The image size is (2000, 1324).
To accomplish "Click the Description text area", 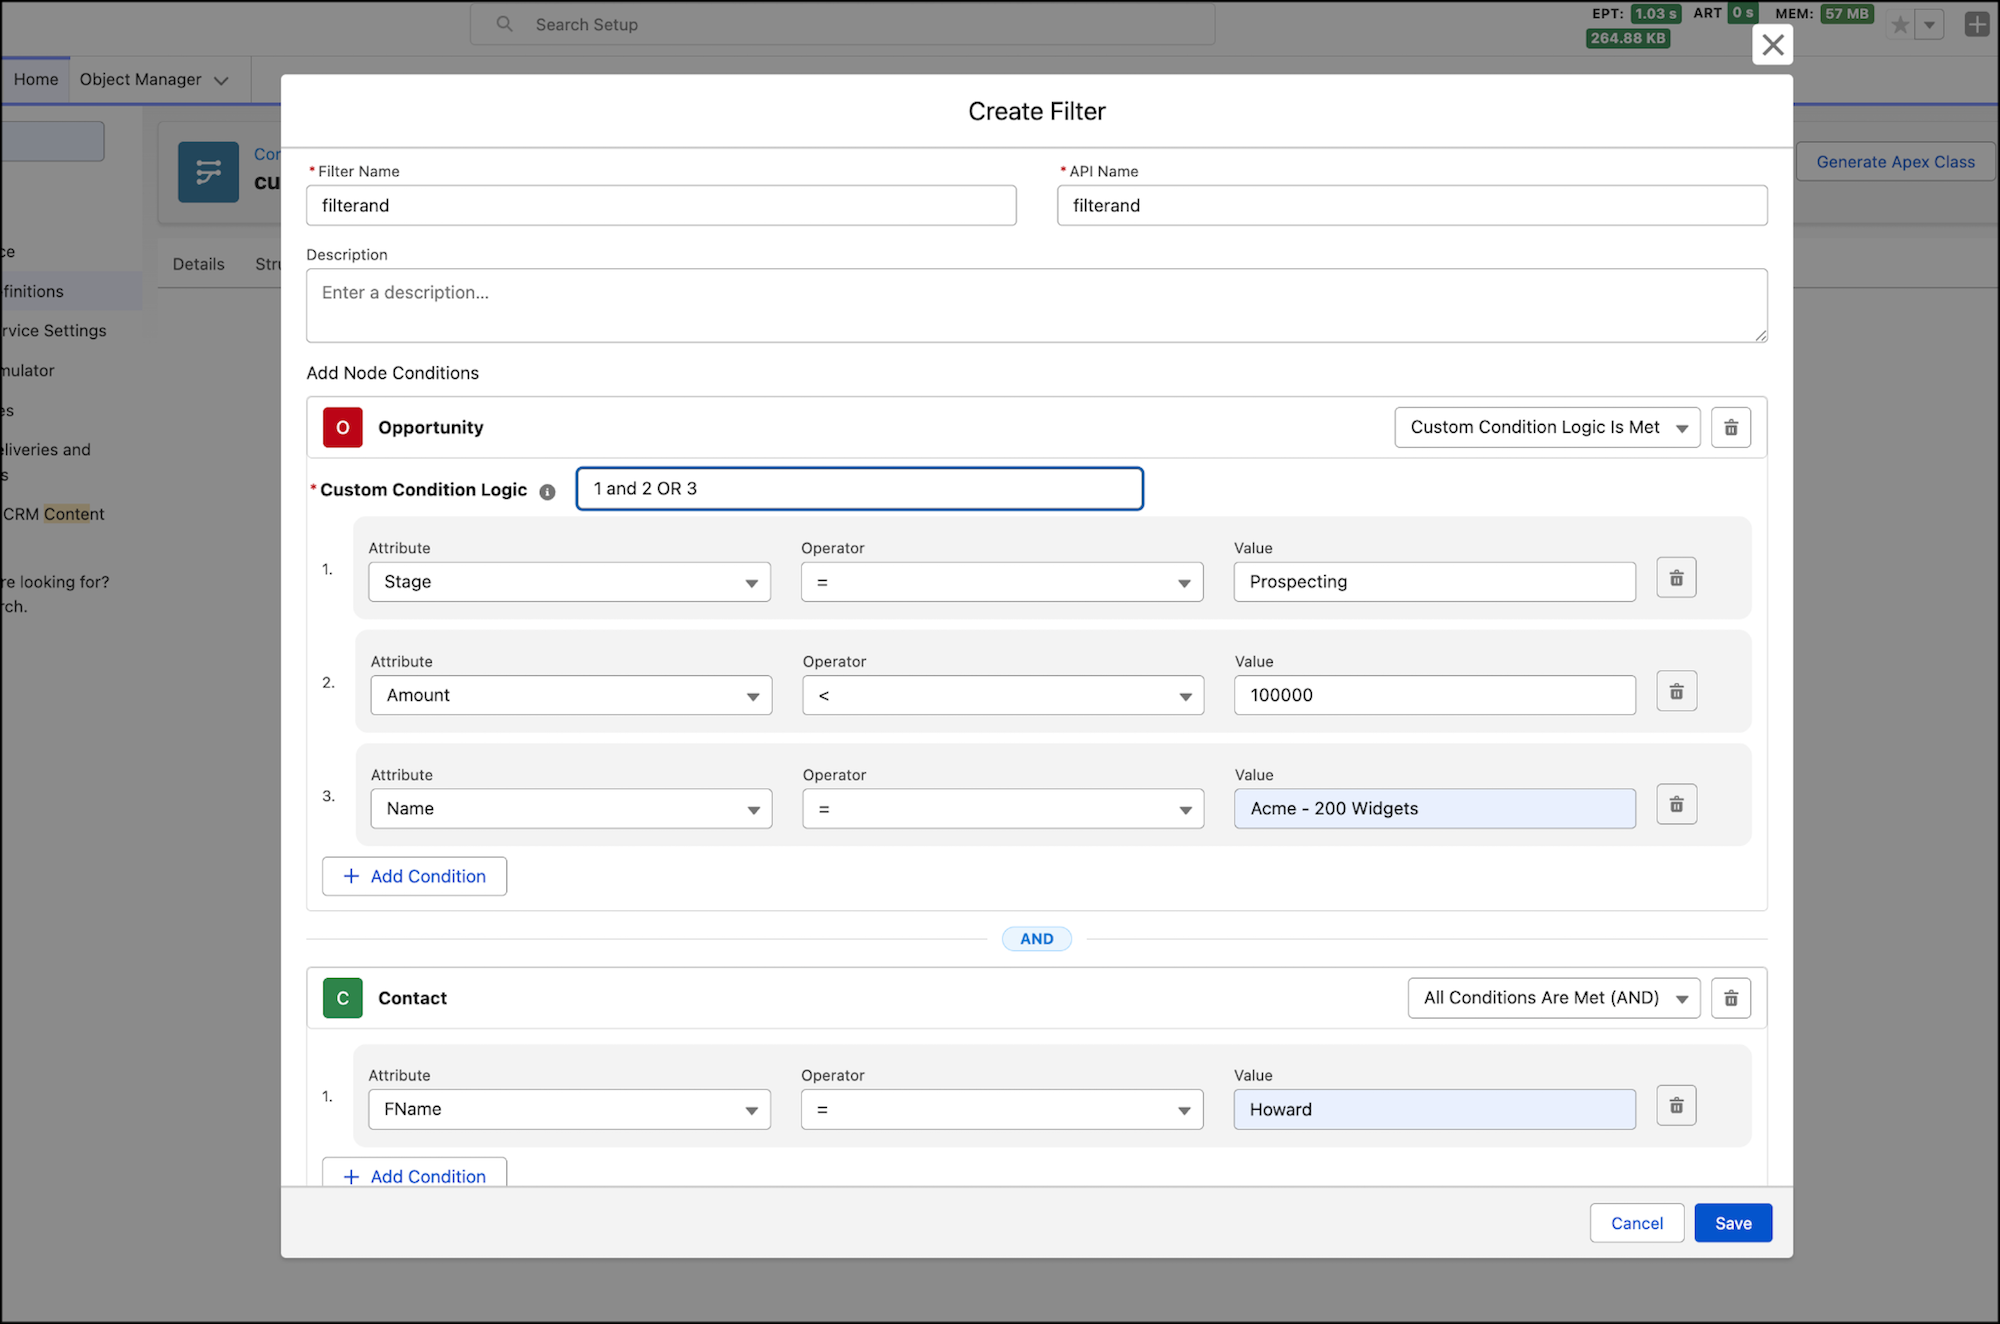I will [x=1036, y=305].
